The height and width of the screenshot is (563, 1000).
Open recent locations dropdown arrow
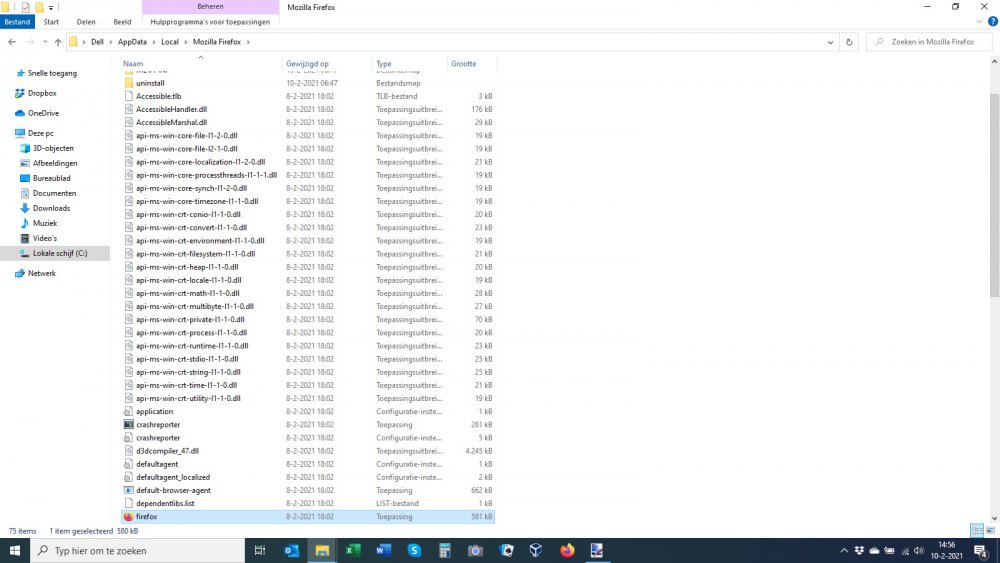[45, 42]
